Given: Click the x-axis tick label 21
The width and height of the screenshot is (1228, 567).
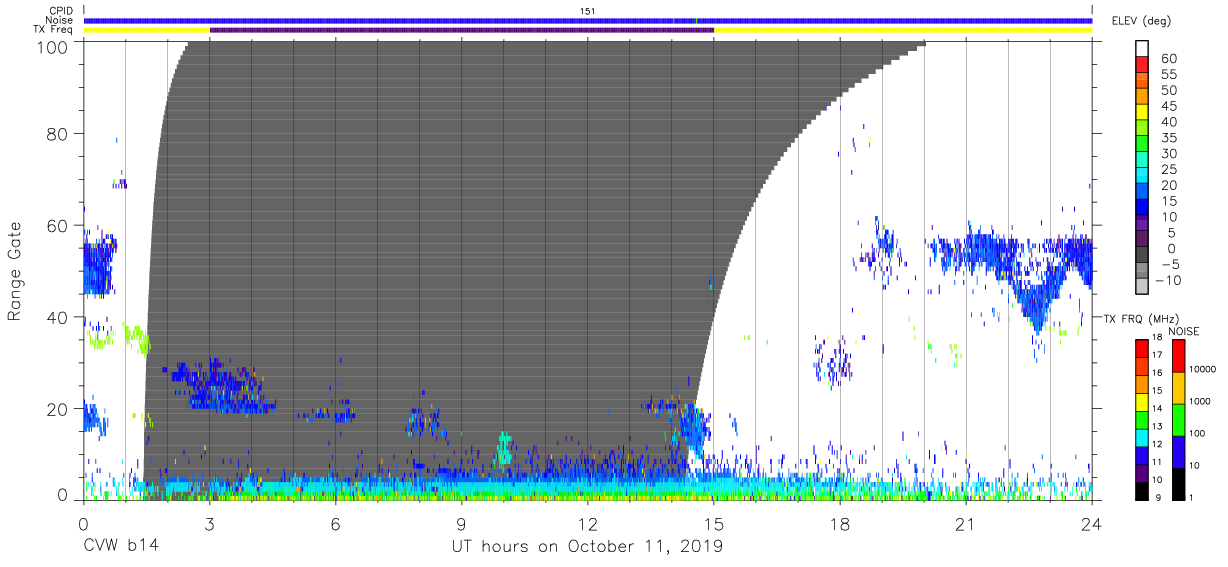Looking at the screenshot, I should (966, 525).
